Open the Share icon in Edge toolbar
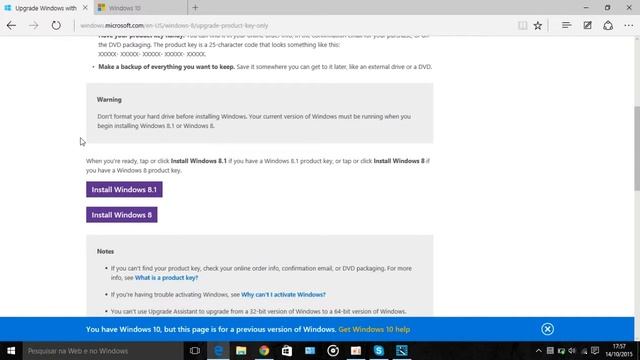Viewport: 640px width, 360px height. pos(608,25)
